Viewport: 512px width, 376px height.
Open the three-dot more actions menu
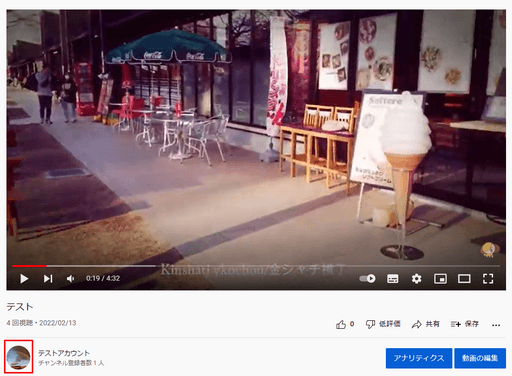[496, 325]
